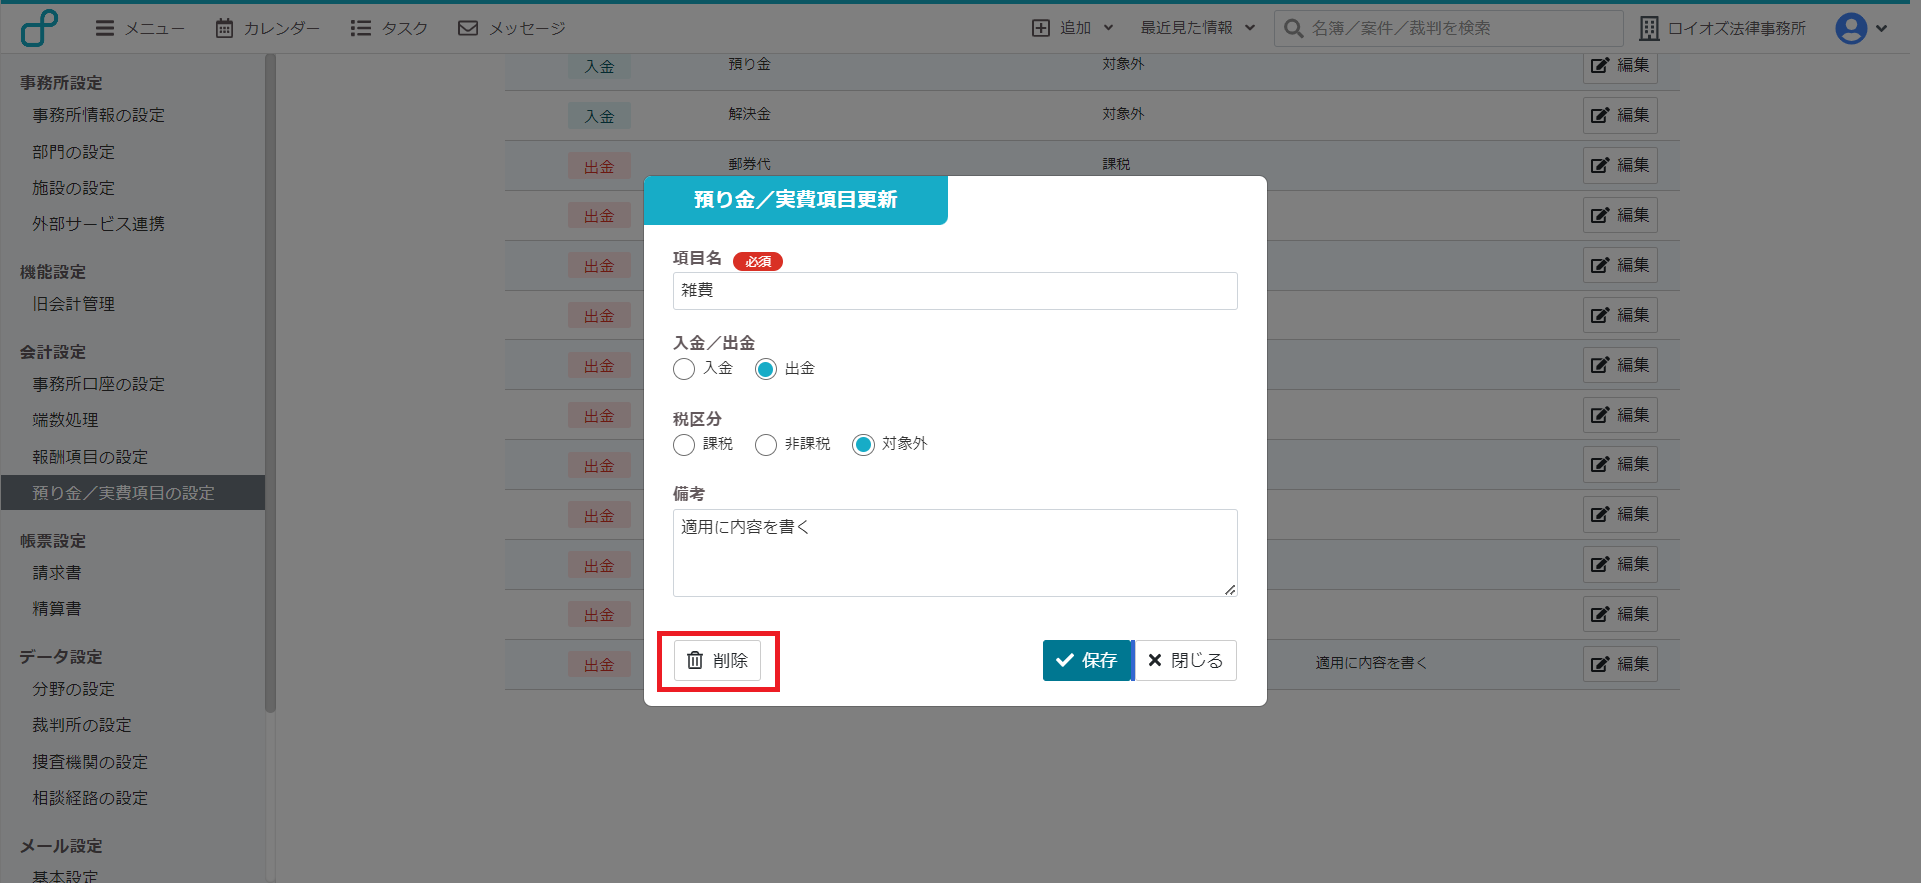
Task: Go to 事務所口座の設定 sidebar item
Action: click(x=98, y=384)
